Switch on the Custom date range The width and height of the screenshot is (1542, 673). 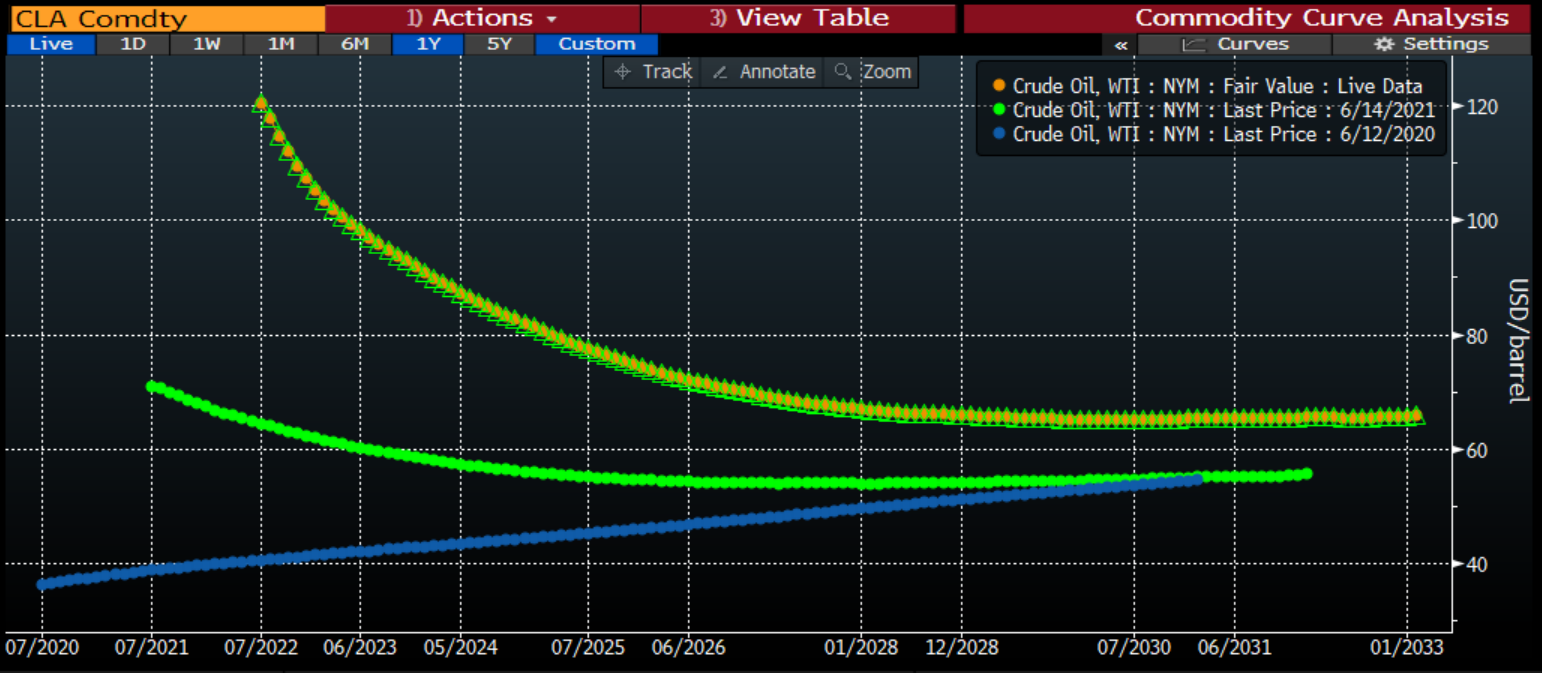tap(596, 44)
